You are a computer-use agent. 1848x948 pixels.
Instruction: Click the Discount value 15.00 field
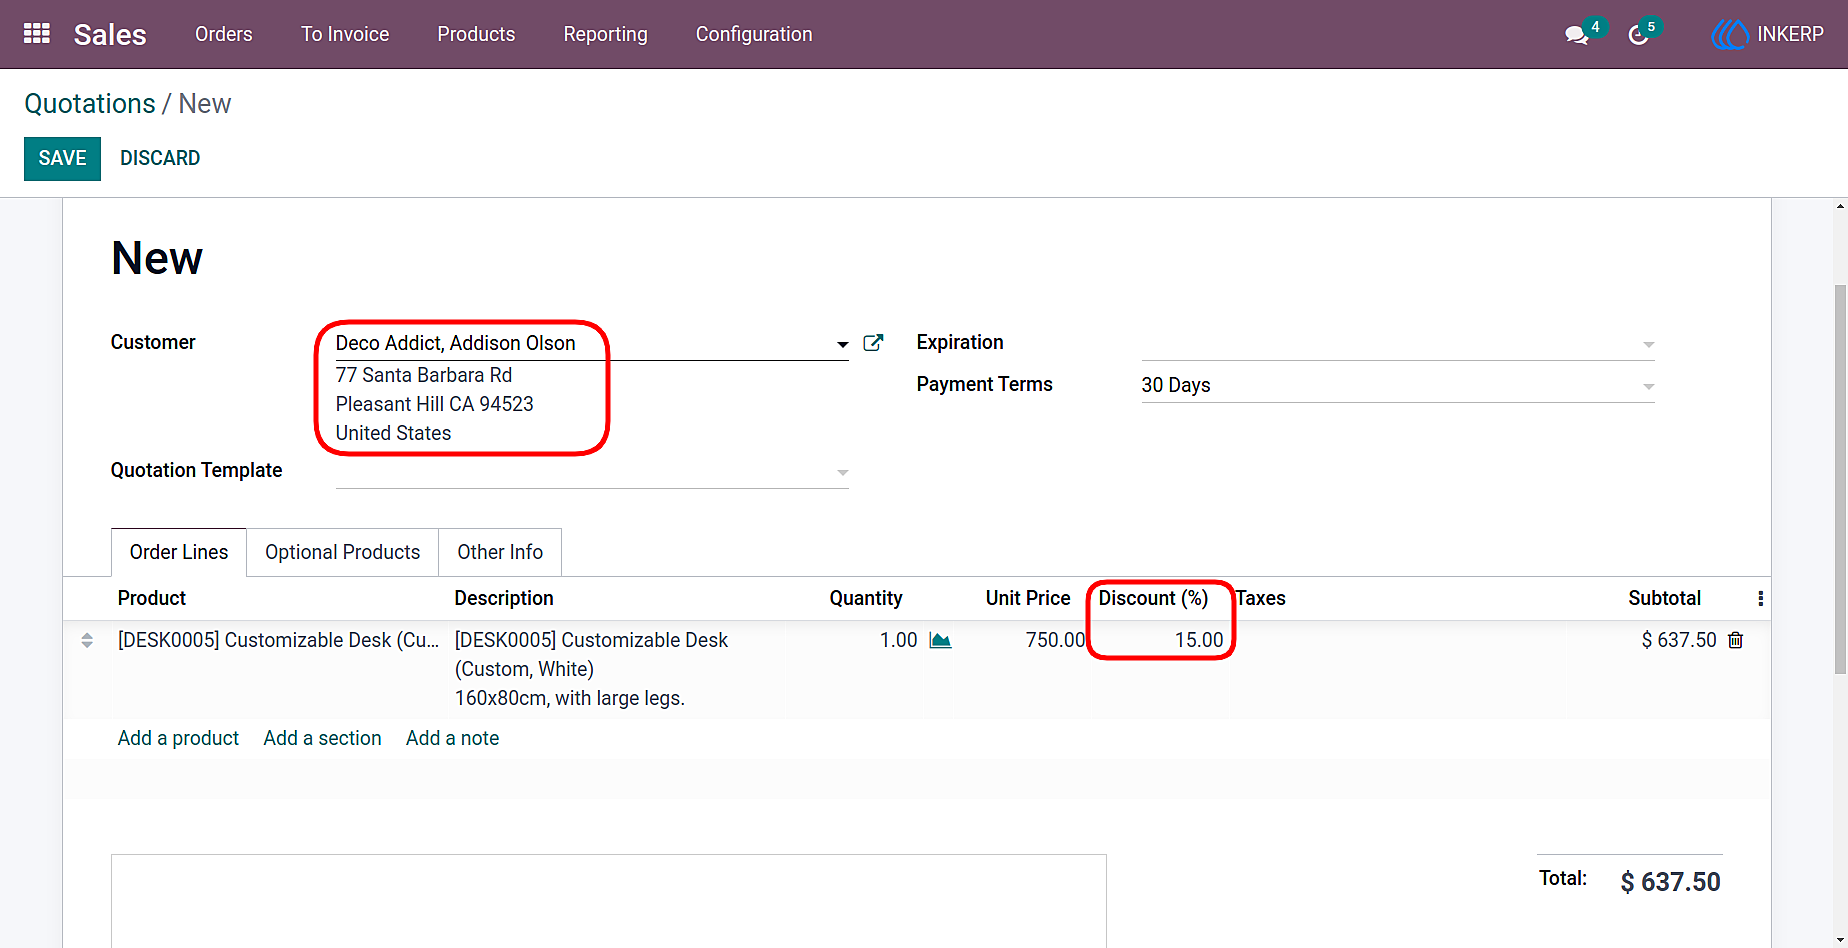coord(1160,640)
